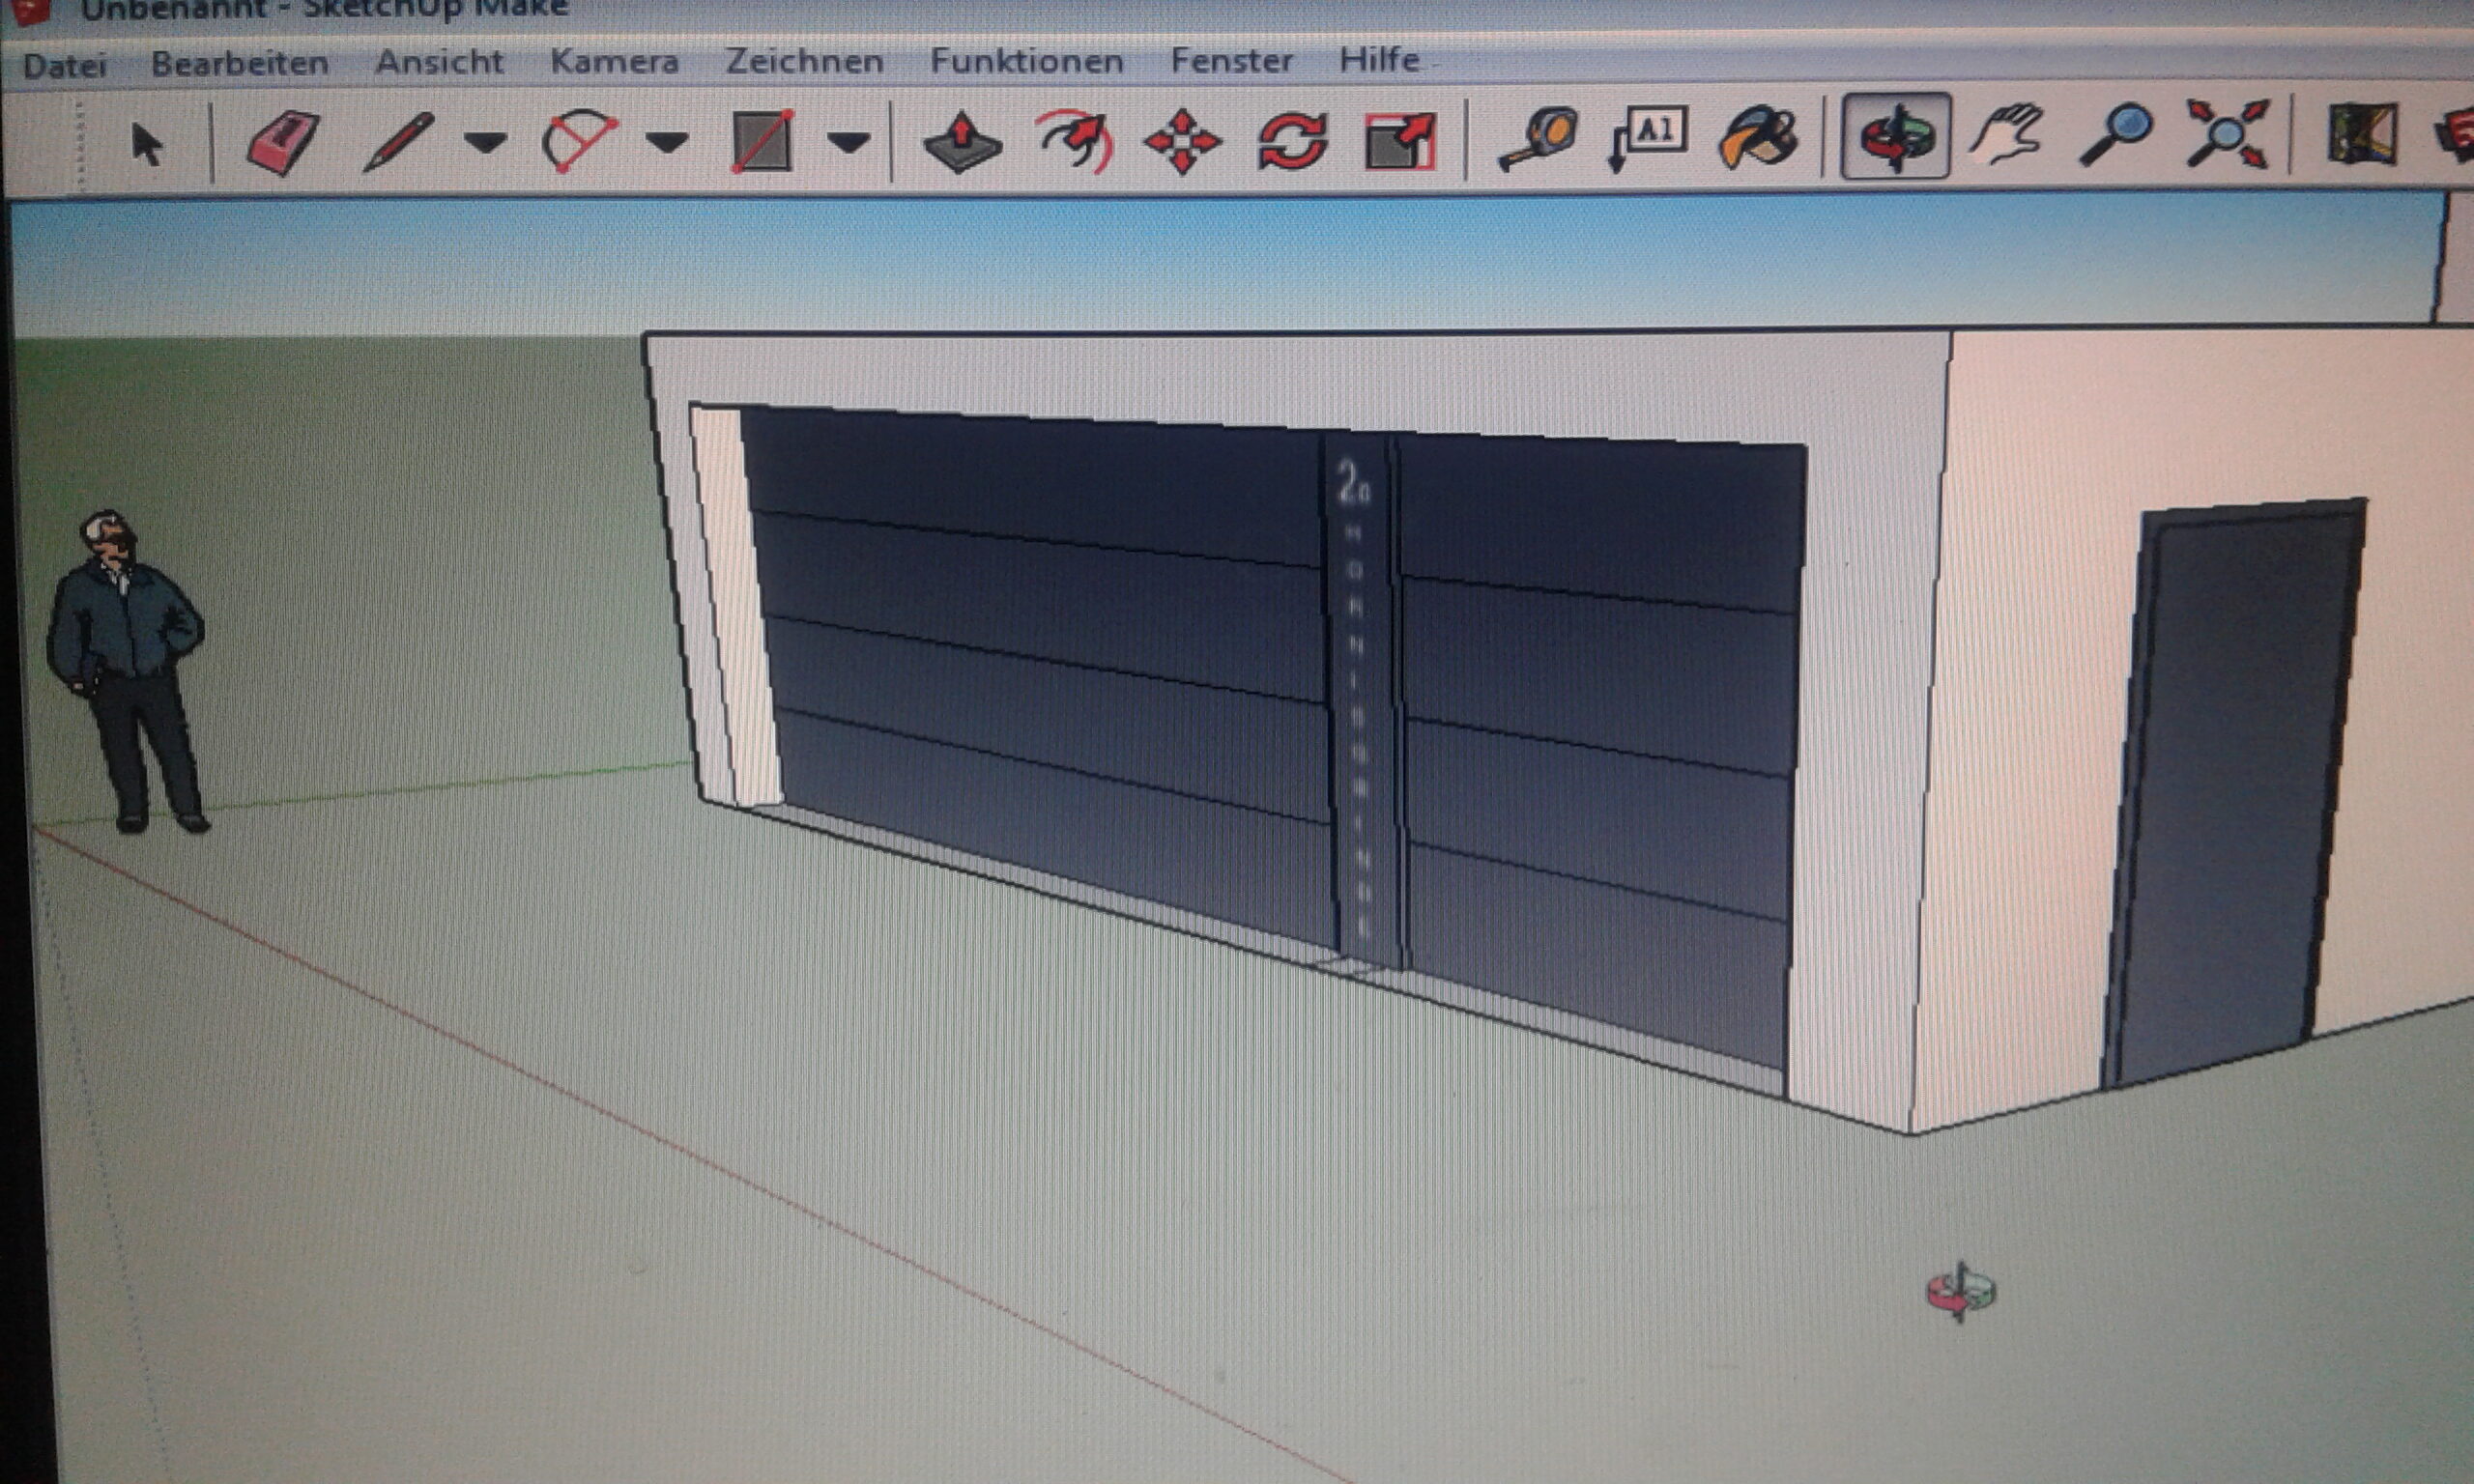The image size is (2474, 1484).
Task: Choose the Rotate tool
Action: (x=1291, y=142)
